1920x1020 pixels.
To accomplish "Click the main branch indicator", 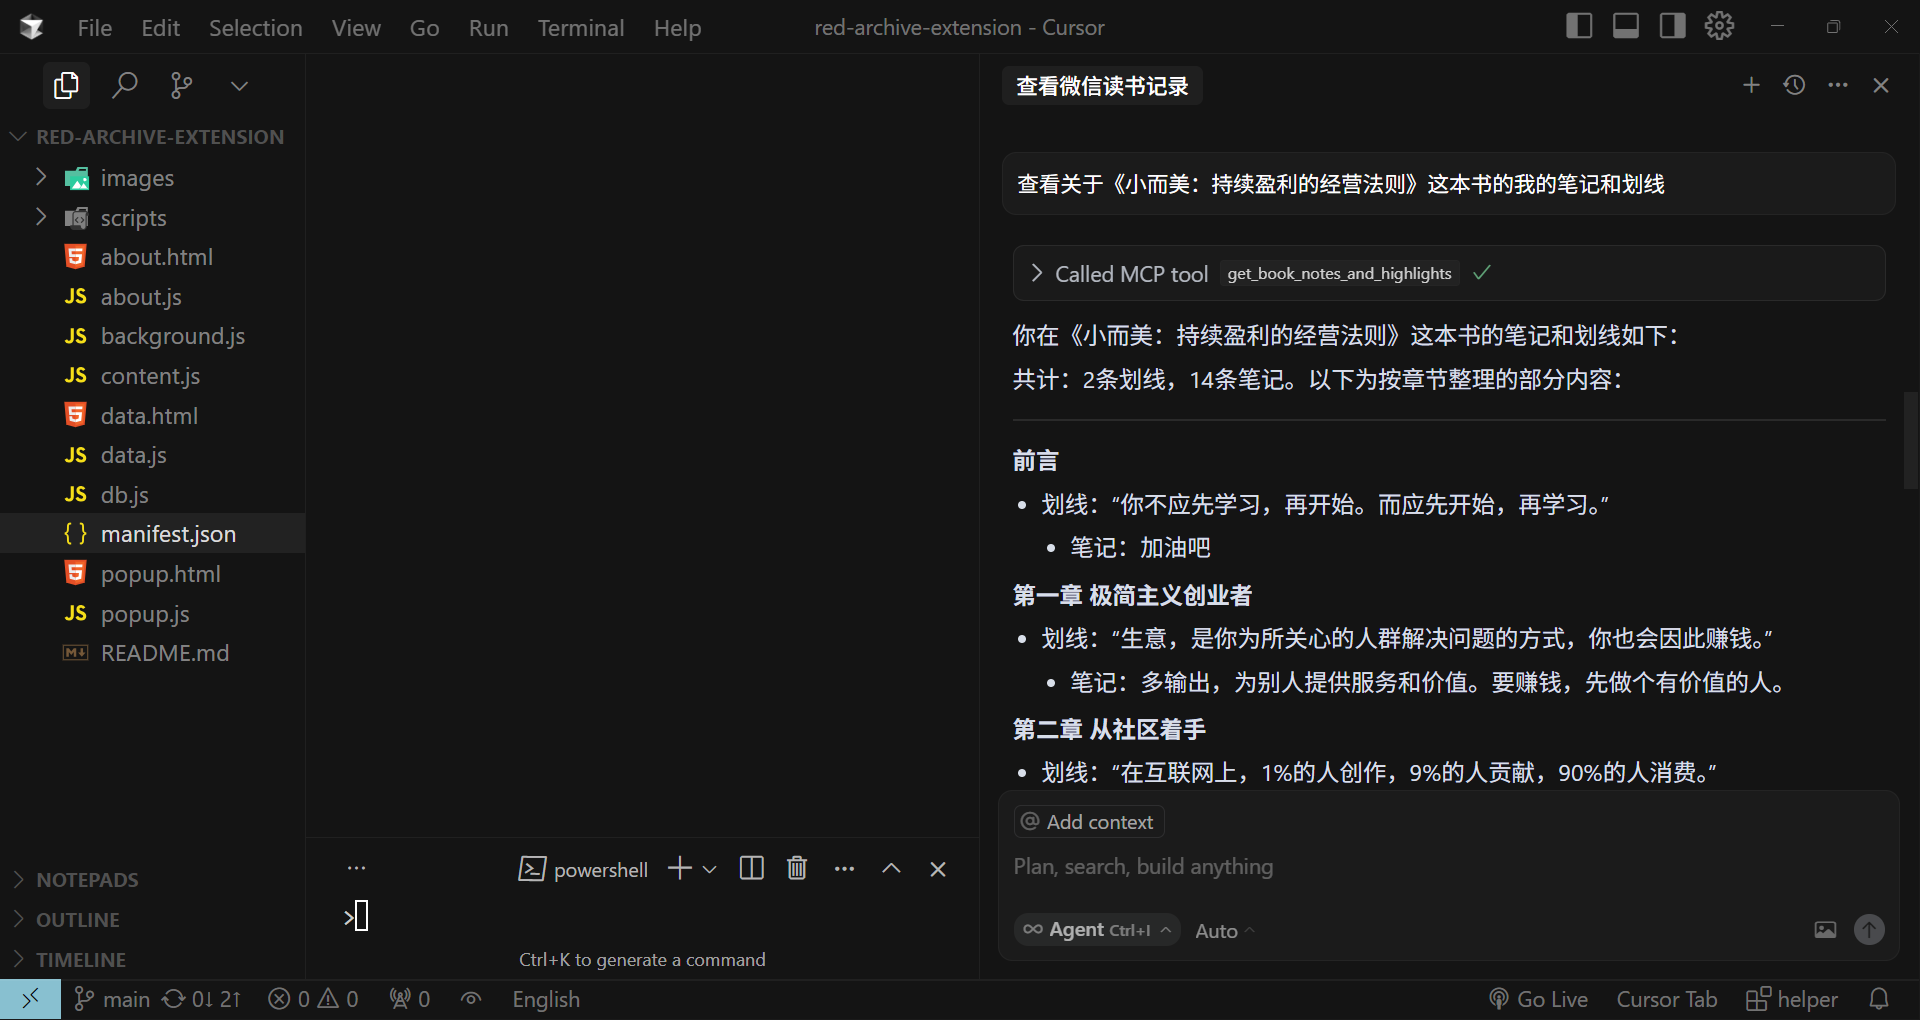I will tap(112, 999).
